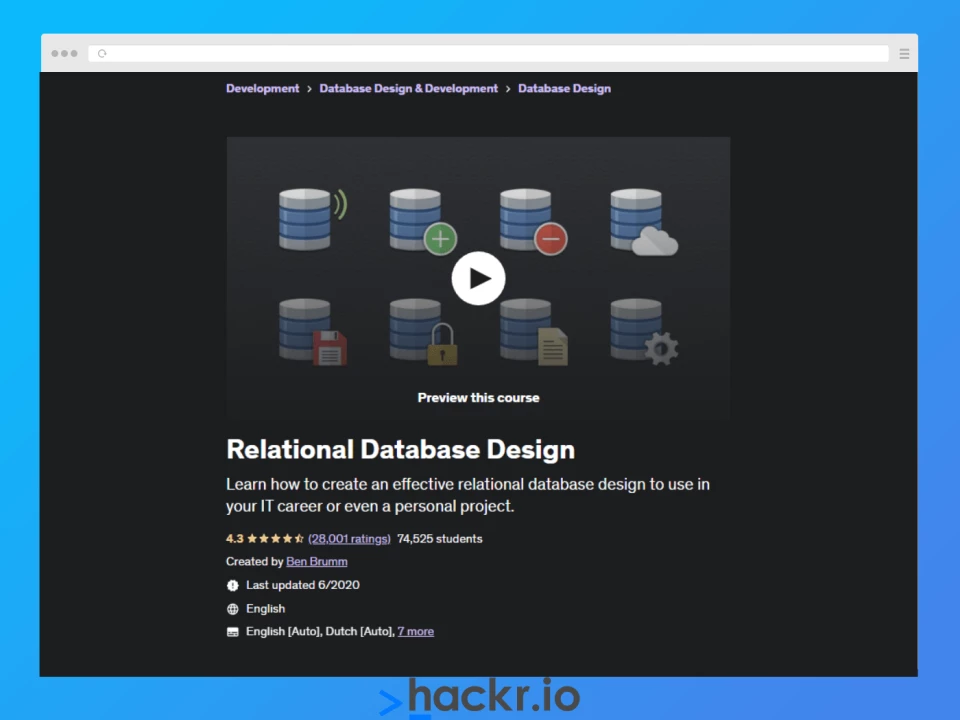960x720 pixels.
Task: Click the course description paragraph
Action: [x=468, y=495]
